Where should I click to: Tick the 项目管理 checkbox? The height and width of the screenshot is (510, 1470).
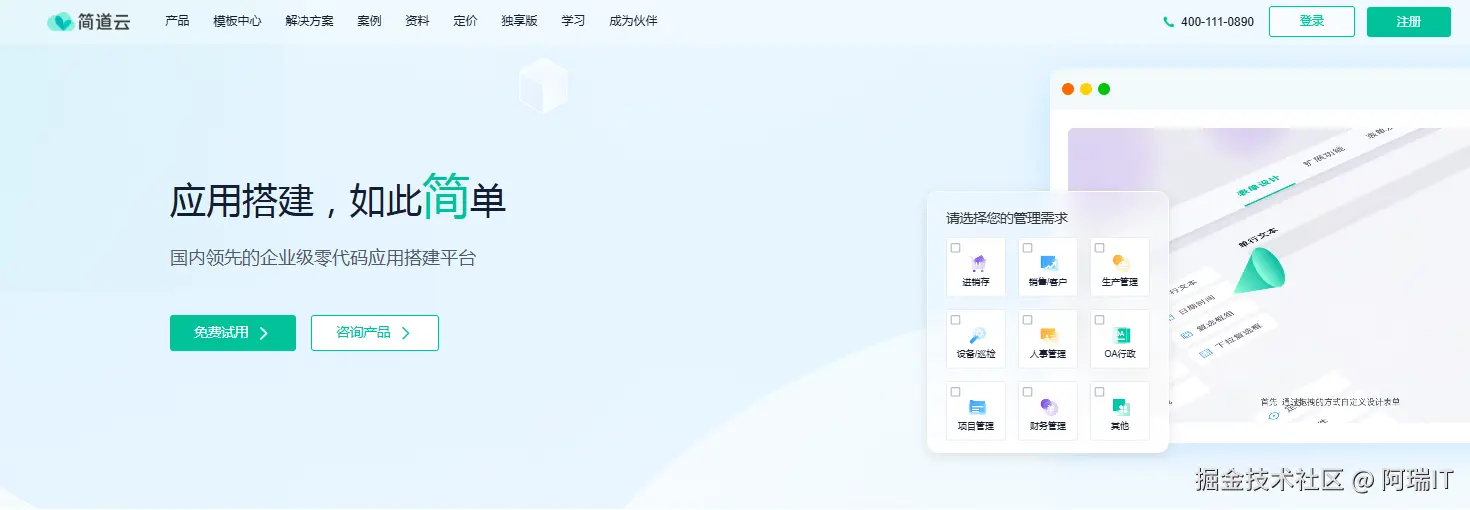(x=956, y=392)
